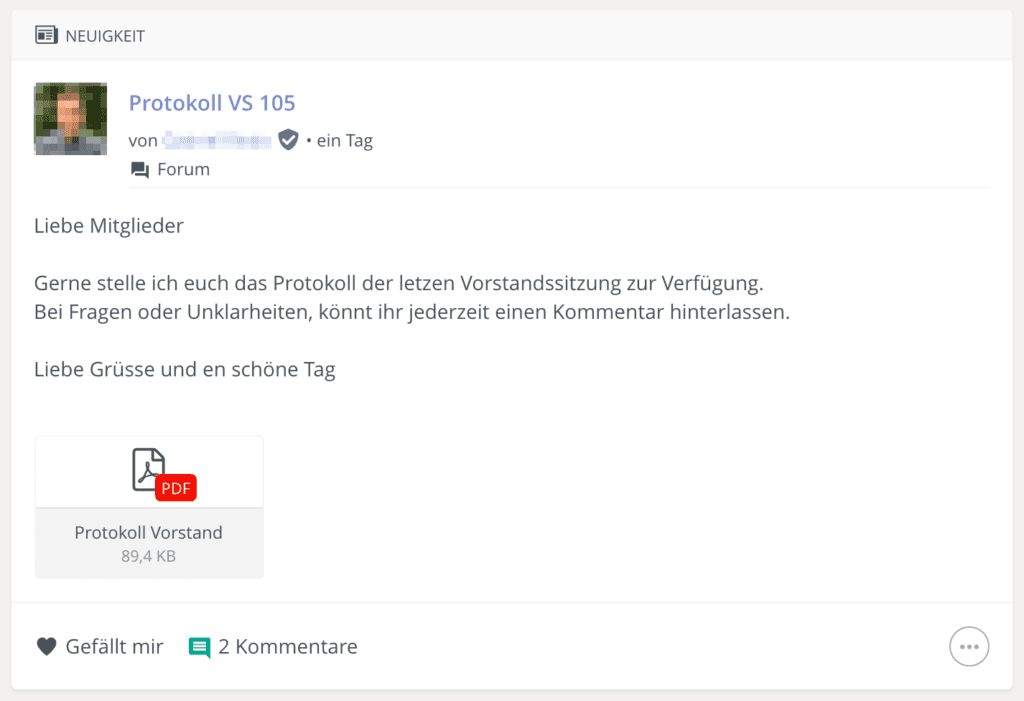
Task: Click the 'Liebe Mitglieder' greeting text
Action: (x=109, y=226)
